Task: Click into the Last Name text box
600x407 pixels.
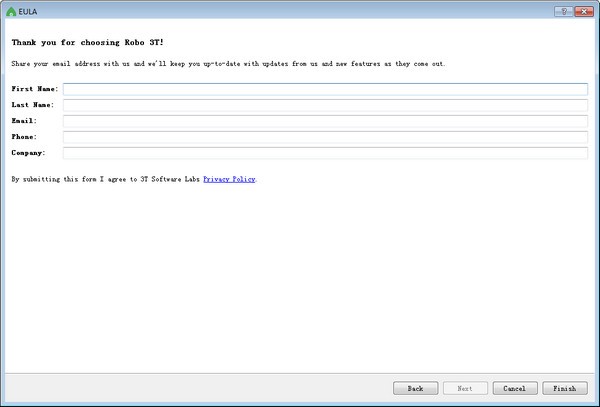Action: [325, 105]
